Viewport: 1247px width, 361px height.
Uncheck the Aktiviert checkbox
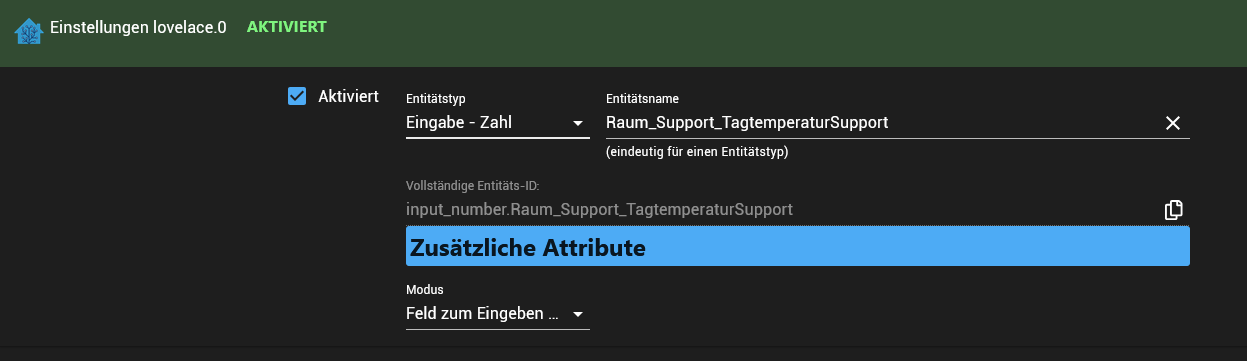296,96
